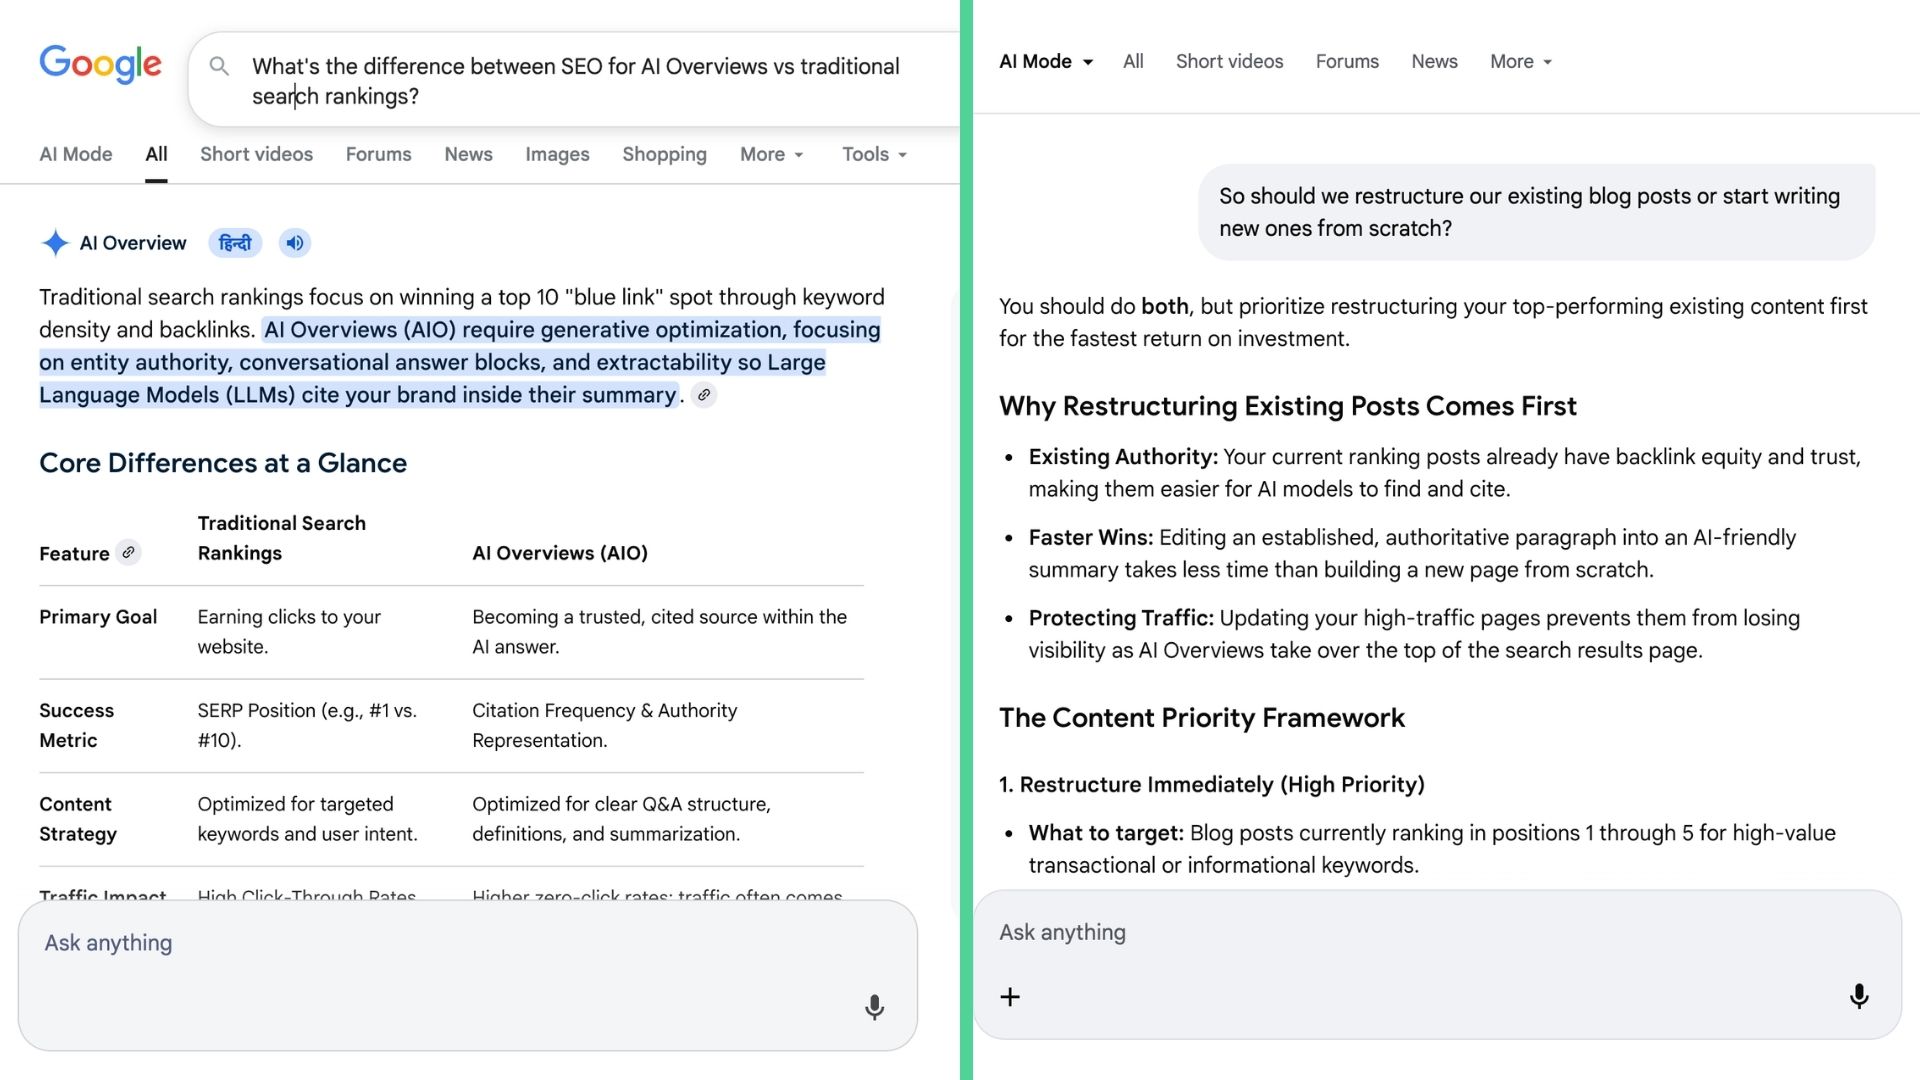Click '1. Restructure Immediately (High Priority)' subheading
This screenshot has width=1920, height=1080.
click(x=1212, y=785)
